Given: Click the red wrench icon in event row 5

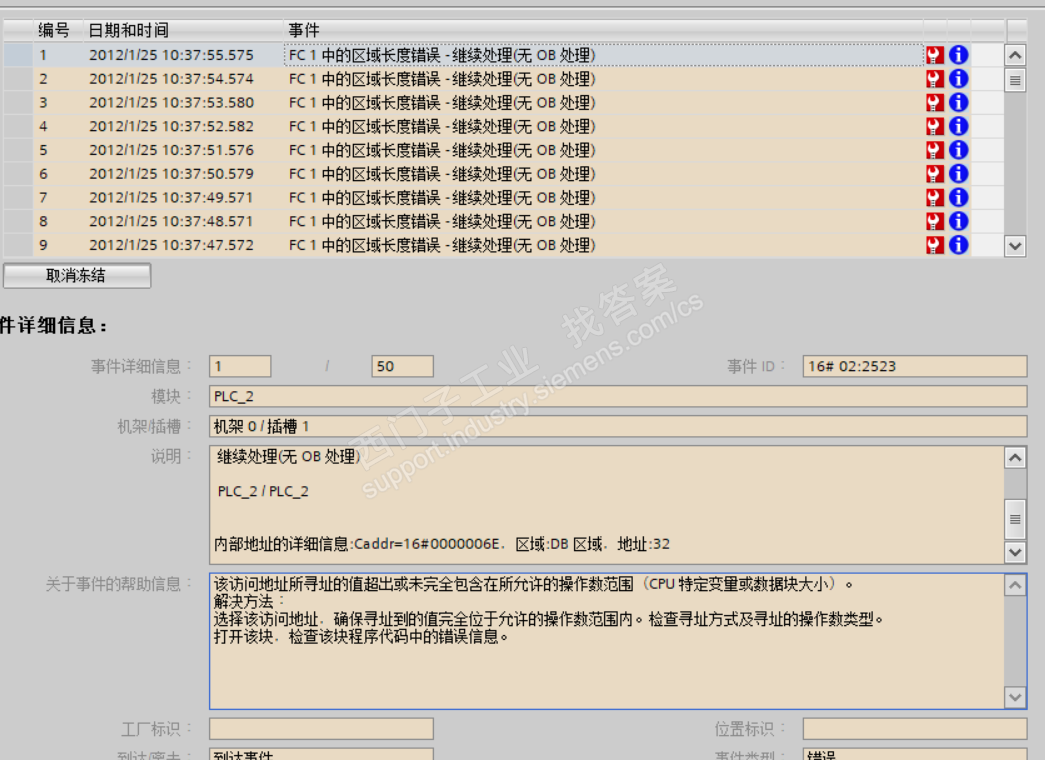Looking at the screenshot, I should coord(935,151).
